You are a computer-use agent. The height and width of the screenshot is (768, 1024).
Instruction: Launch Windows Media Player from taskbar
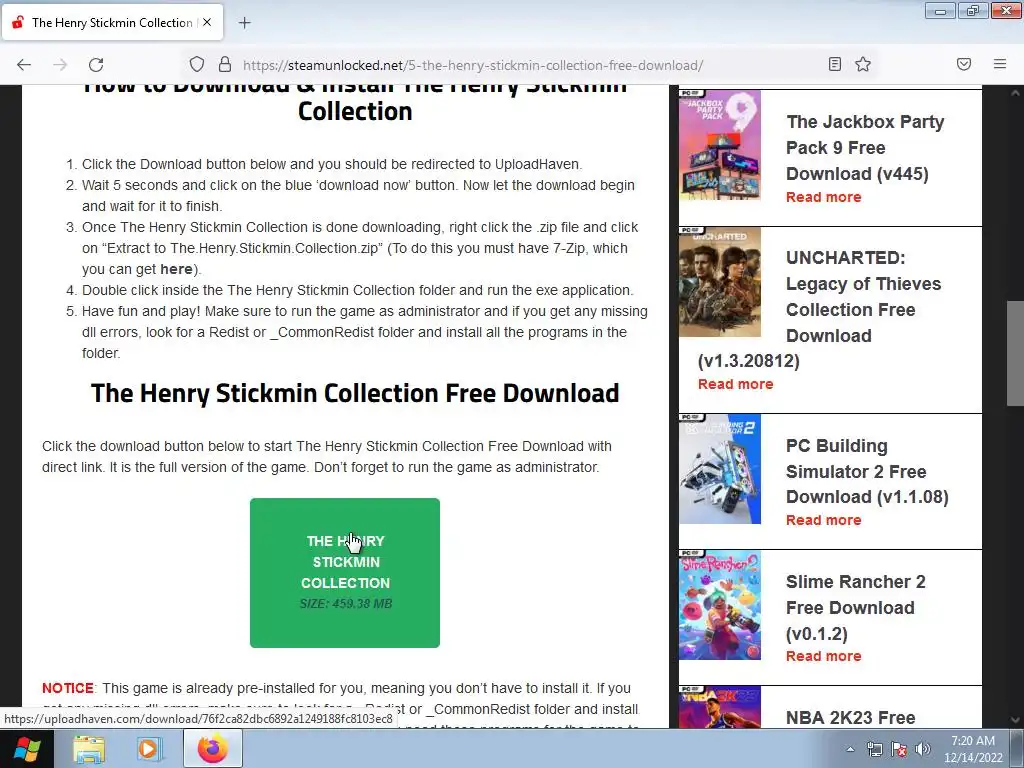[x=149, y=748]
